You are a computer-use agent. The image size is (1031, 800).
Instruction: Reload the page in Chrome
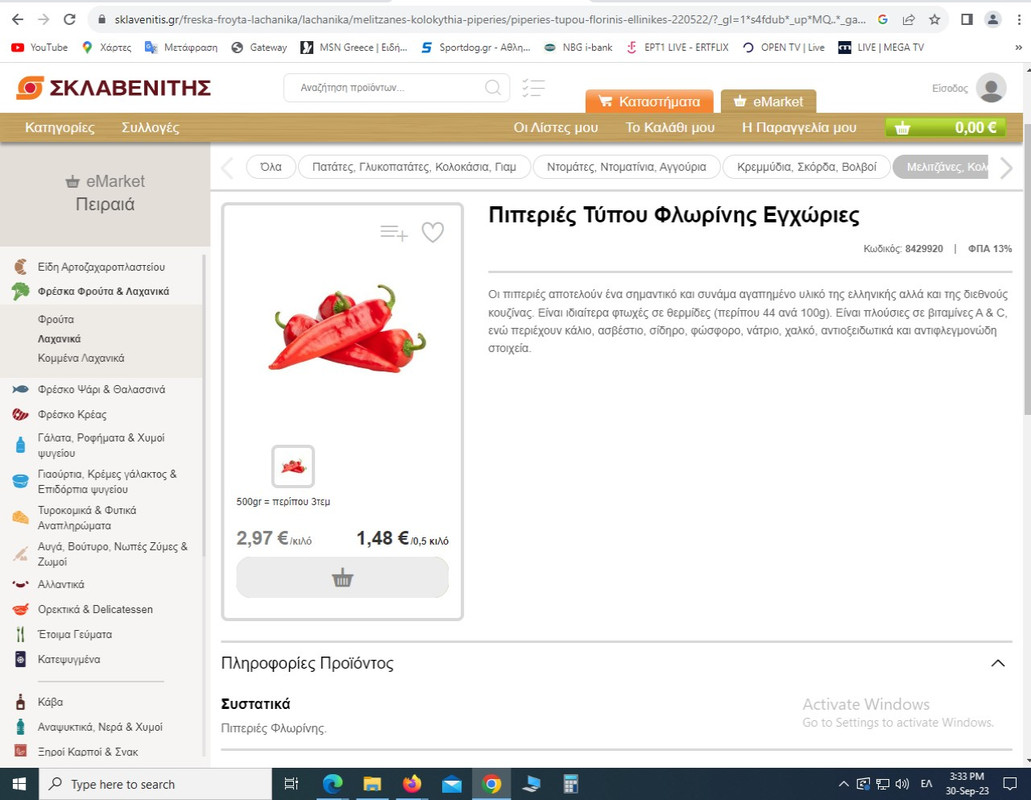69,20
